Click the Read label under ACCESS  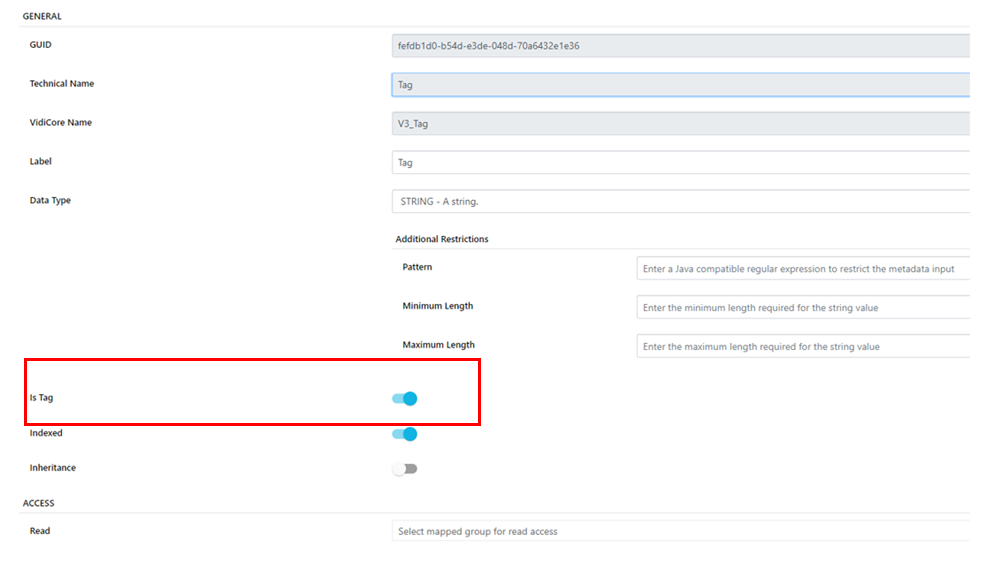40,531
